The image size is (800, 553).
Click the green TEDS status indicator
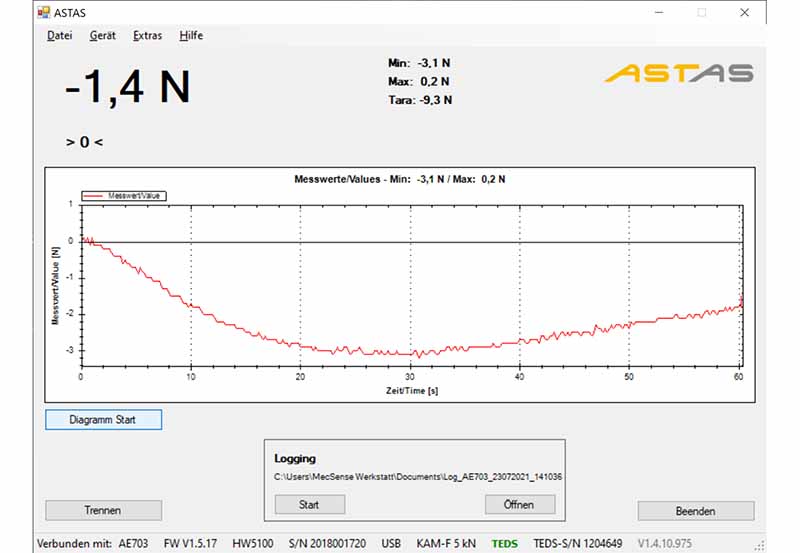(x=505, y=543)
